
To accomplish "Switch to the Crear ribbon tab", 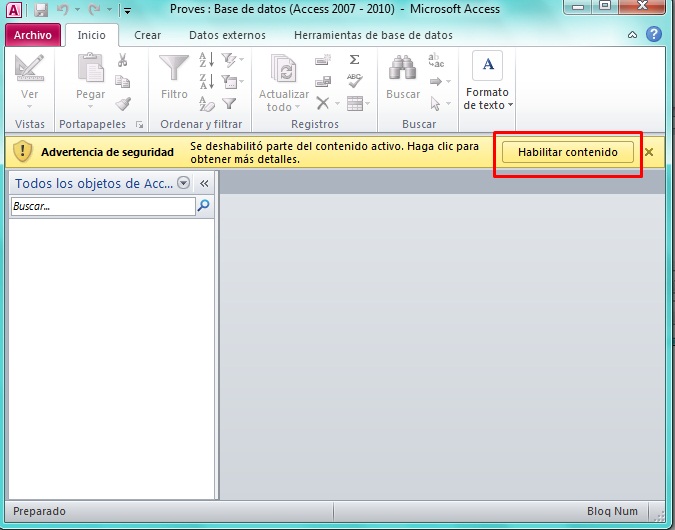I will click(147, 35).
